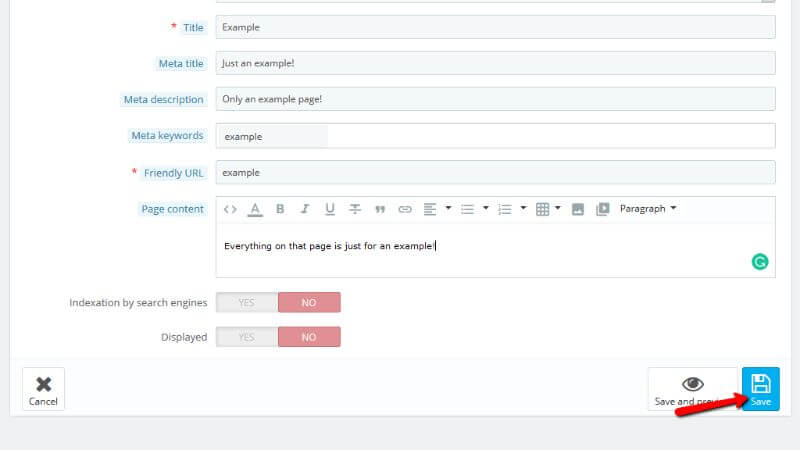Click inside page content text area
The height and width of the screenshot is (450, 800).
point(495,250)
